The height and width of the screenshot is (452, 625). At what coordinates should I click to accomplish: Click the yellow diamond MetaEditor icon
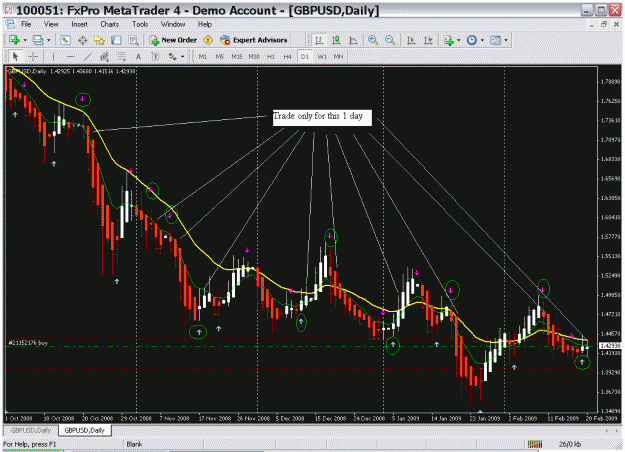point(208,40)
